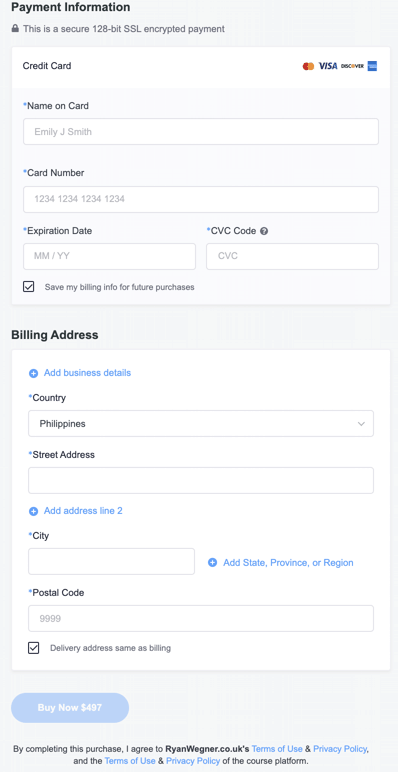
Task: Uncheck Save my billing info checkbox
Action: tap(29, 287)
